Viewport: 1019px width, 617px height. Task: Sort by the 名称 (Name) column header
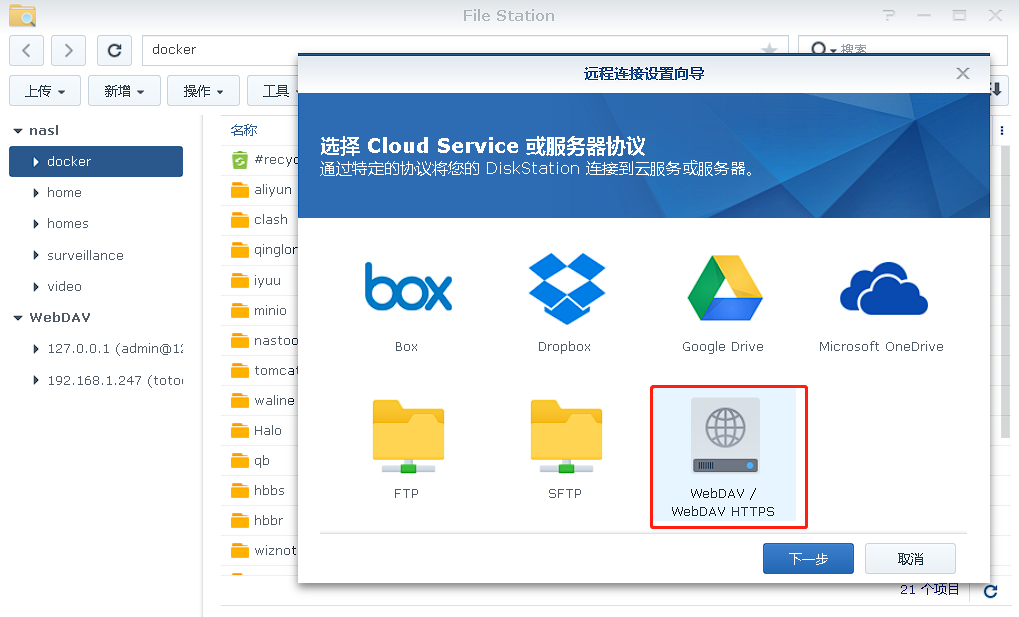(x=244, y=130)
